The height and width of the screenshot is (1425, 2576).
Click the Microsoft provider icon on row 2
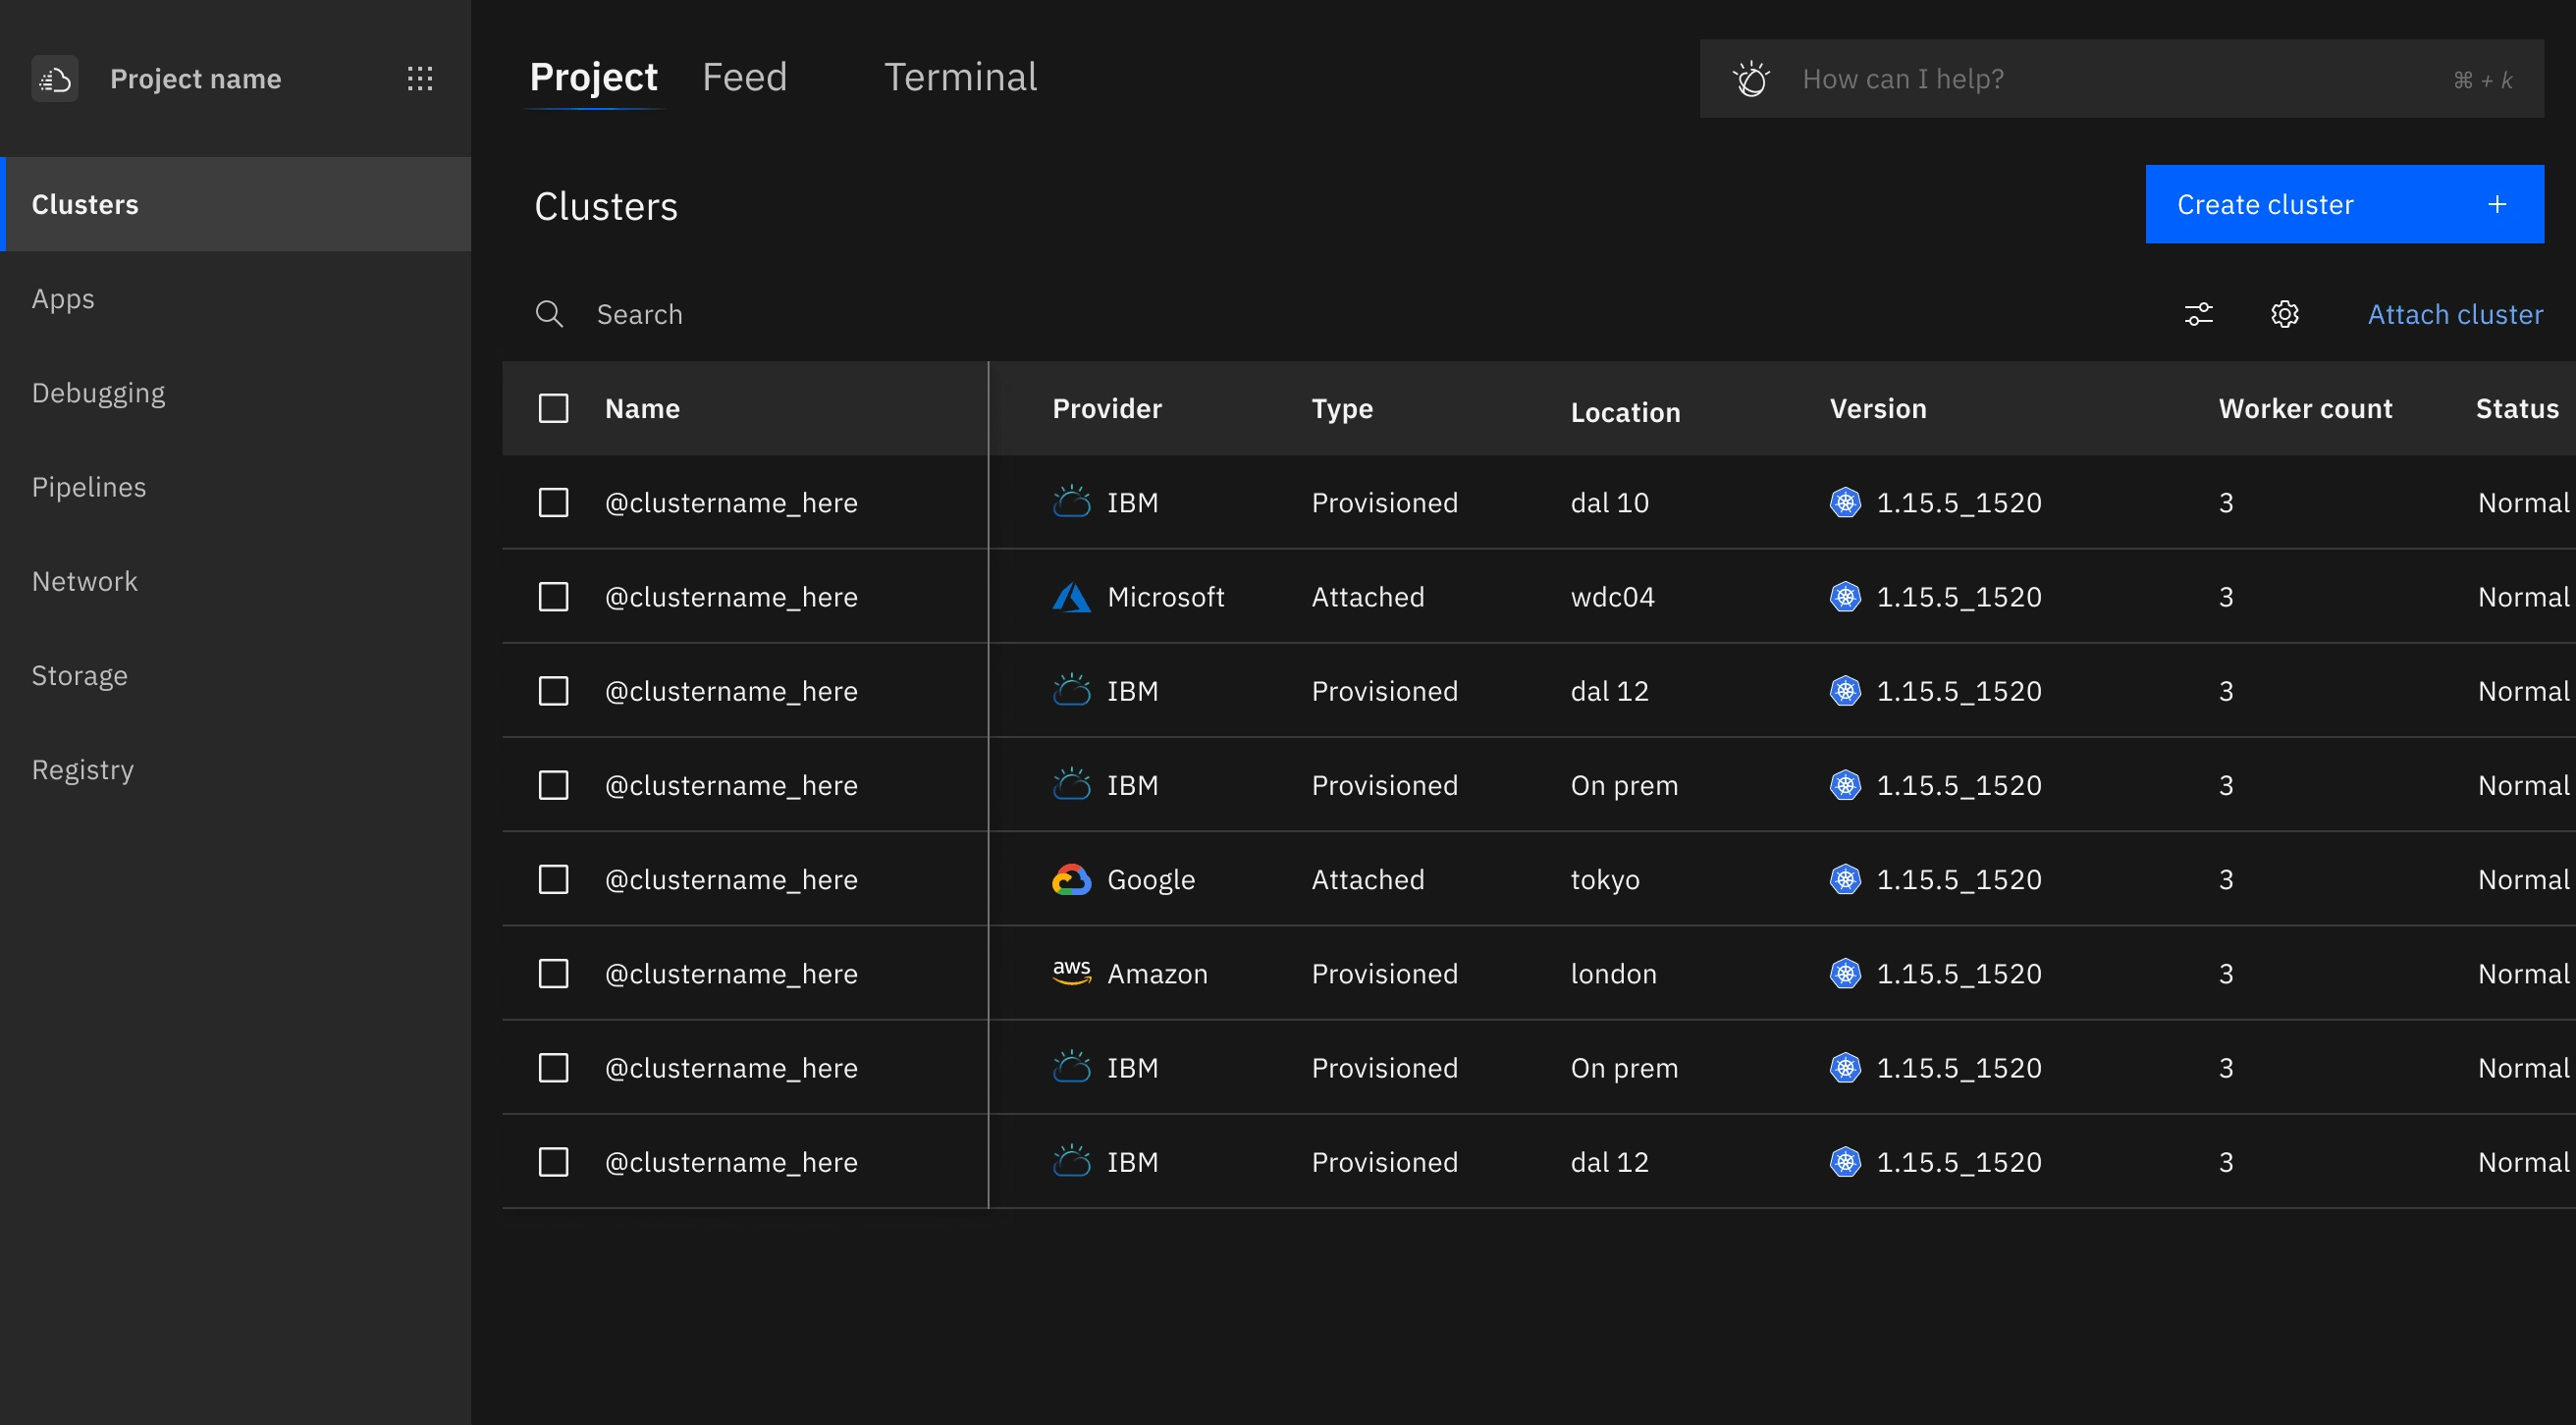coord(1070,597)
